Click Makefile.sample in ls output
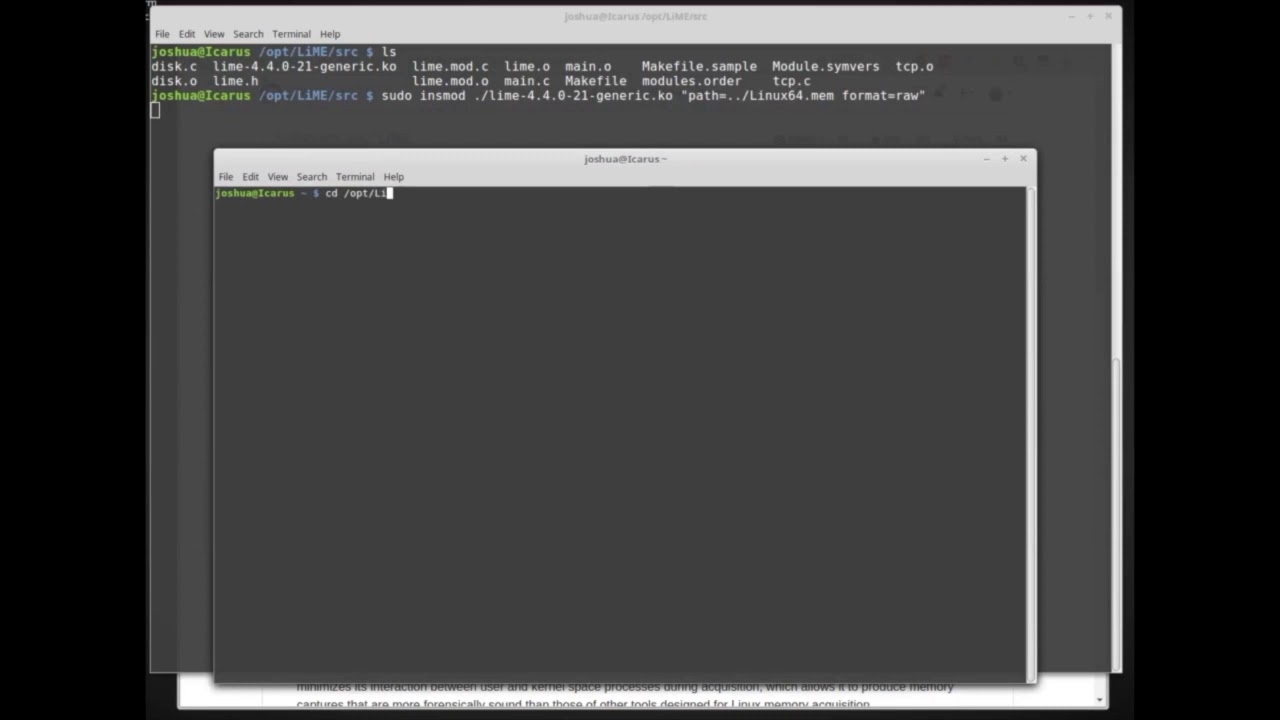This screenshot has width=1280, height=720. pyautogui.click(x=699, y=66)
